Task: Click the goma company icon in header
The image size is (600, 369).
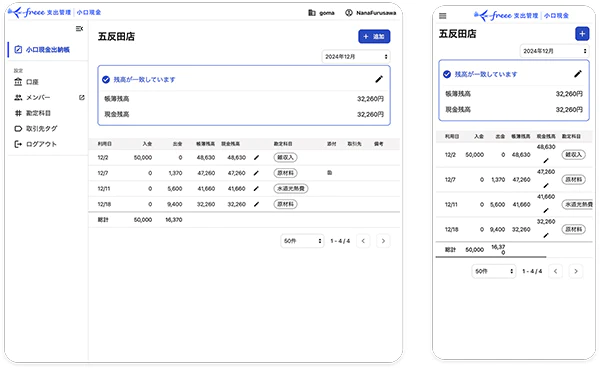Action: click(312, 13)
